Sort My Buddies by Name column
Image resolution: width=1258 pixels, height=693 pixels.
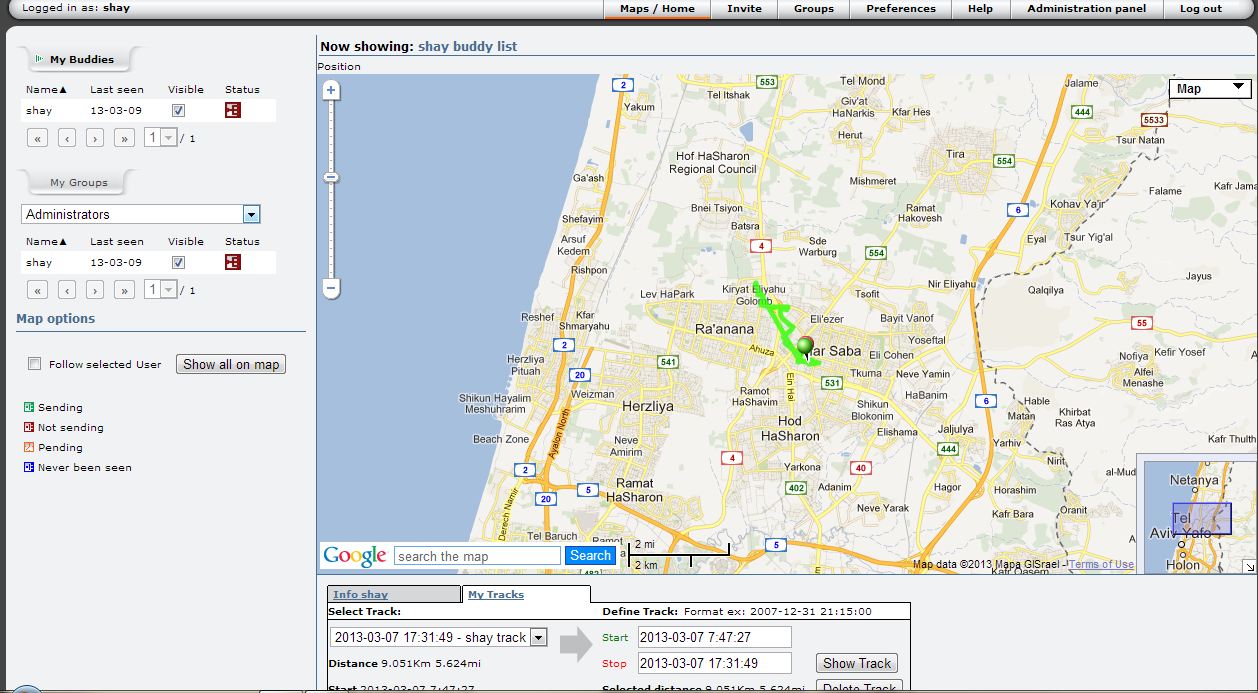click(46, 89)
